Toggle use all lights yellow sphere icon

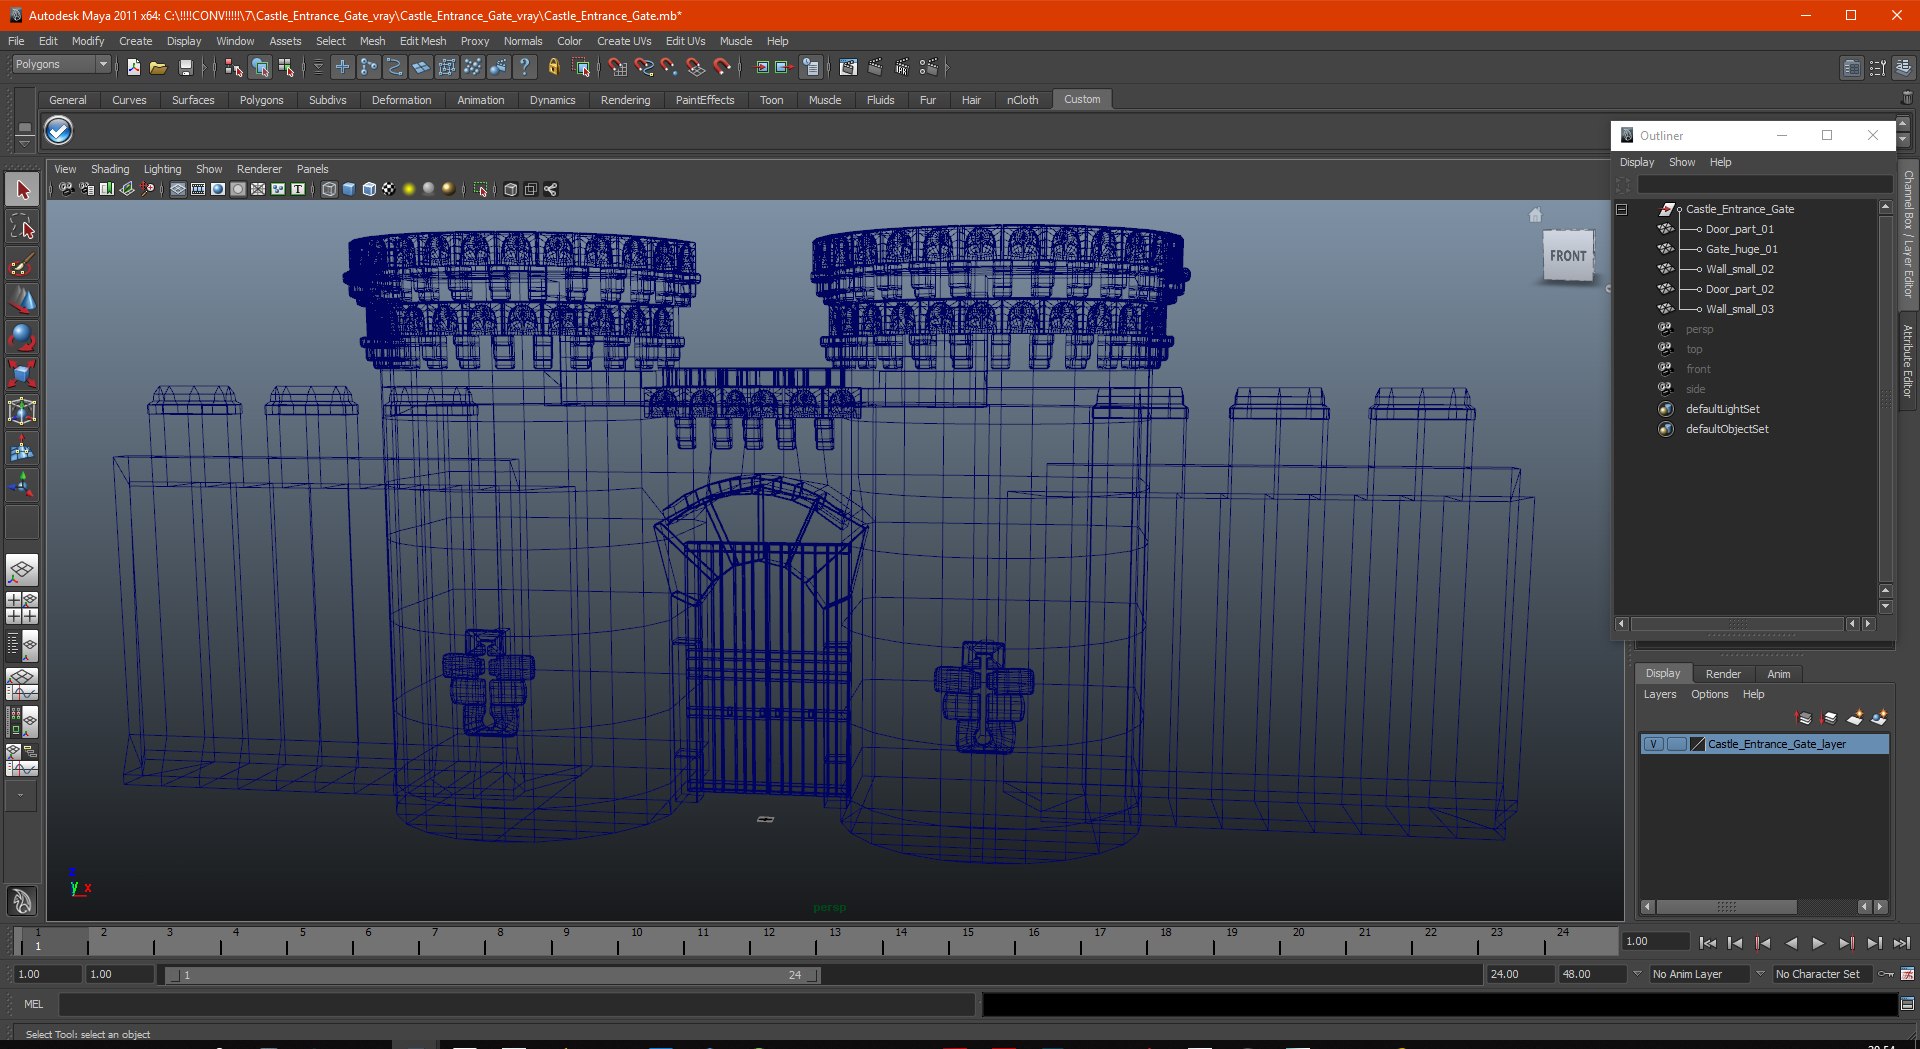click(409, 189)
